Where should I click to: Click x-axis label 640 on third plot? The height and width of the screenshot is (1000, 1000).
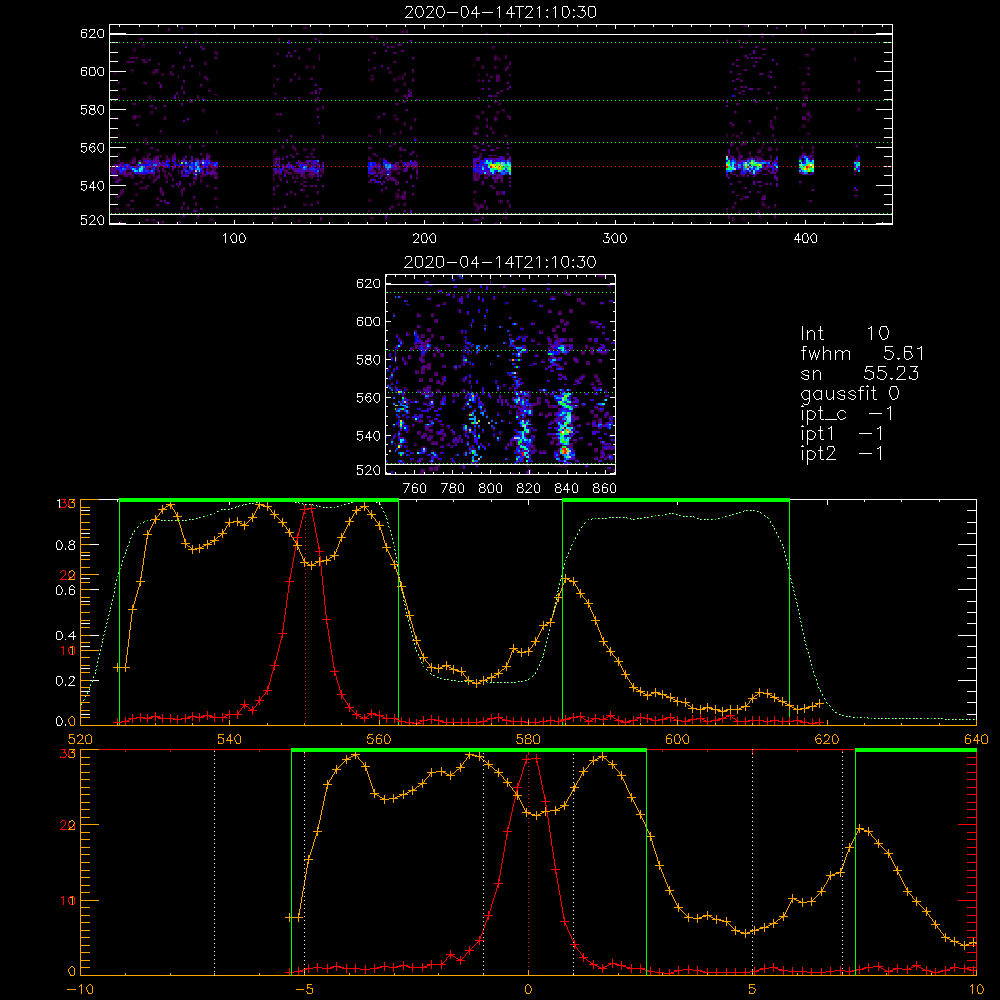pyautogui.click(x=976, y=739)
